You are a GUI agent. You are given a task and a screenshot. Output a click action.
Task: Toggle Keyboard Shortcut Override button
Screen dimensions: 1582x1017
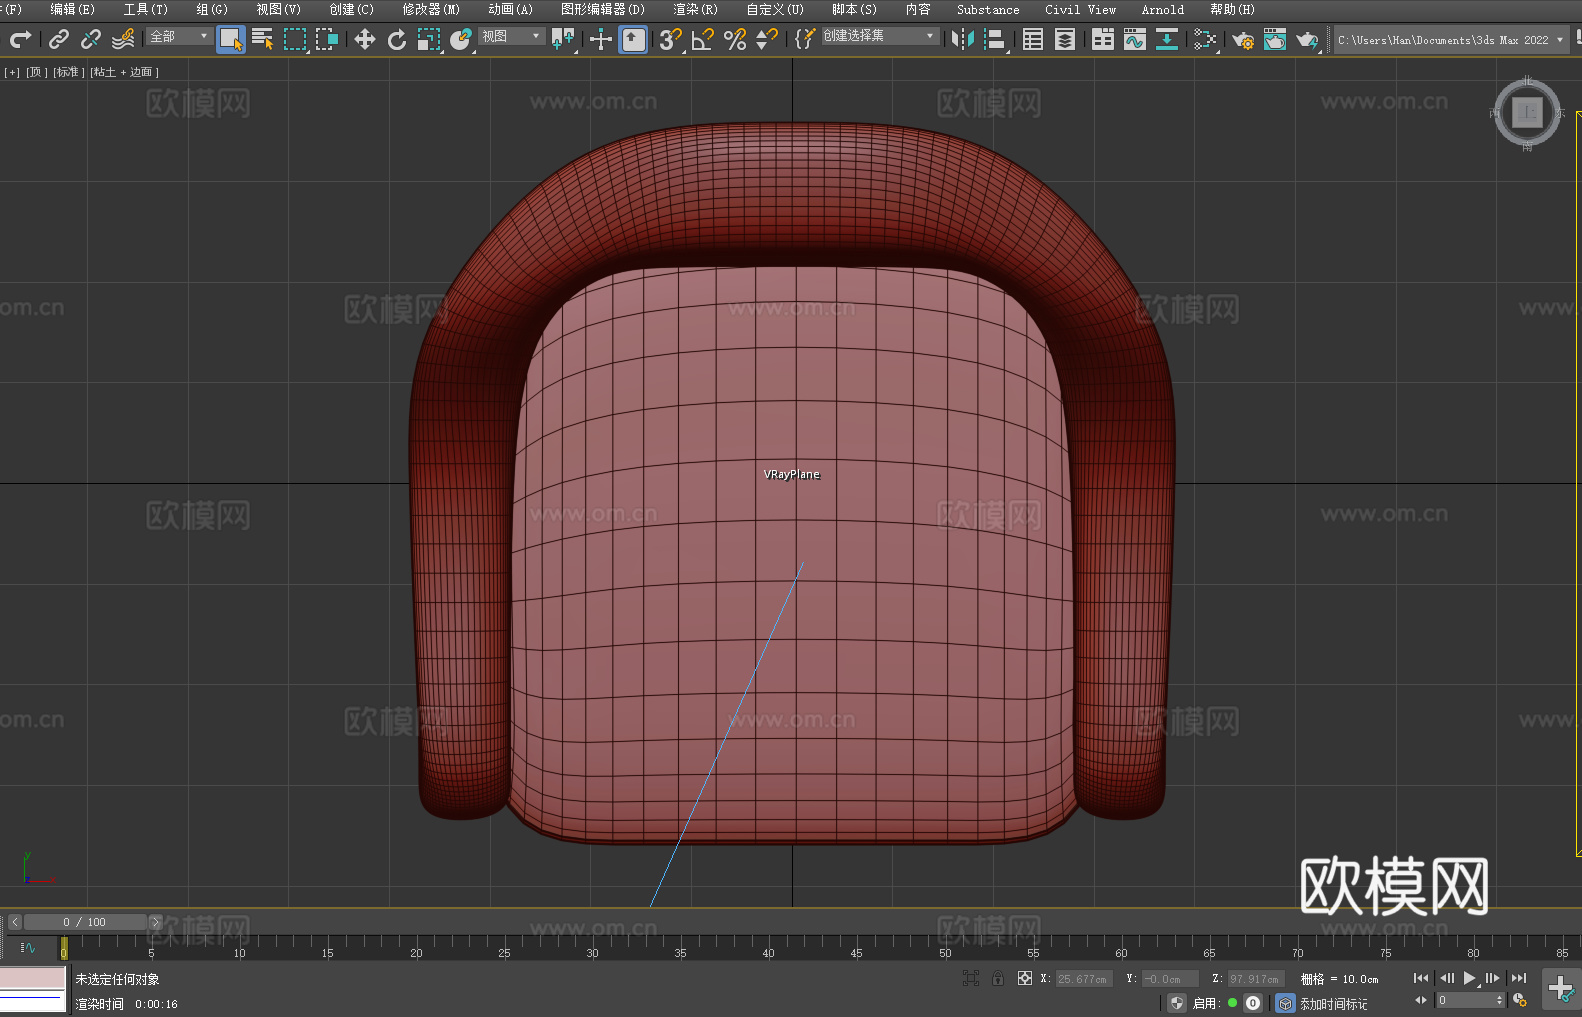point(633,39)
